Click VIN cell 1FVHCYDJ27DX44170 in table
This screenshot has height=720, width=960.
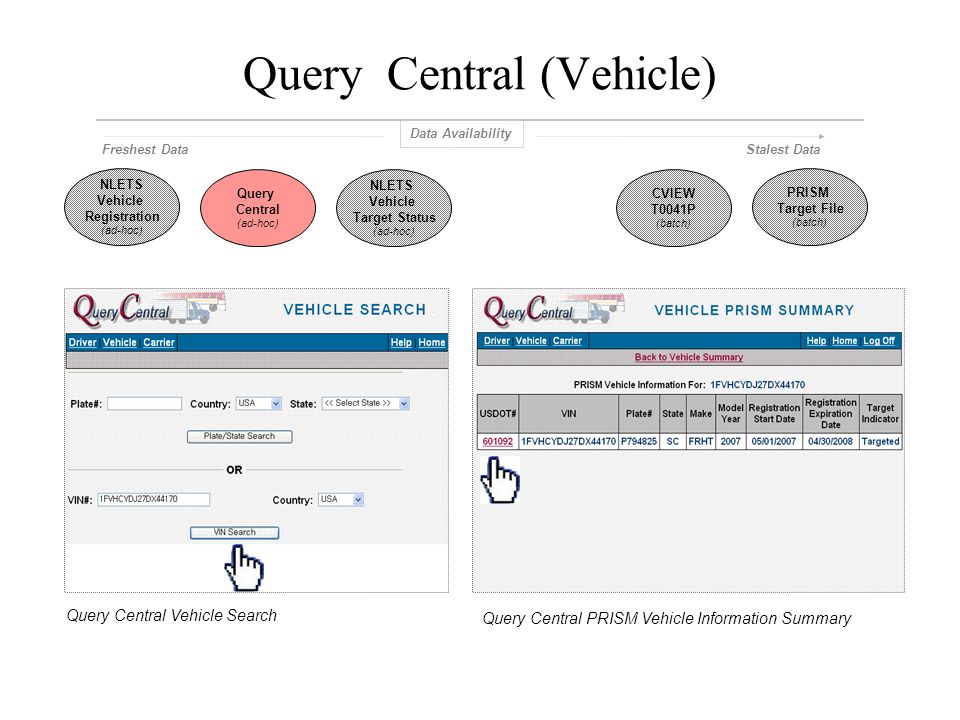569,441
